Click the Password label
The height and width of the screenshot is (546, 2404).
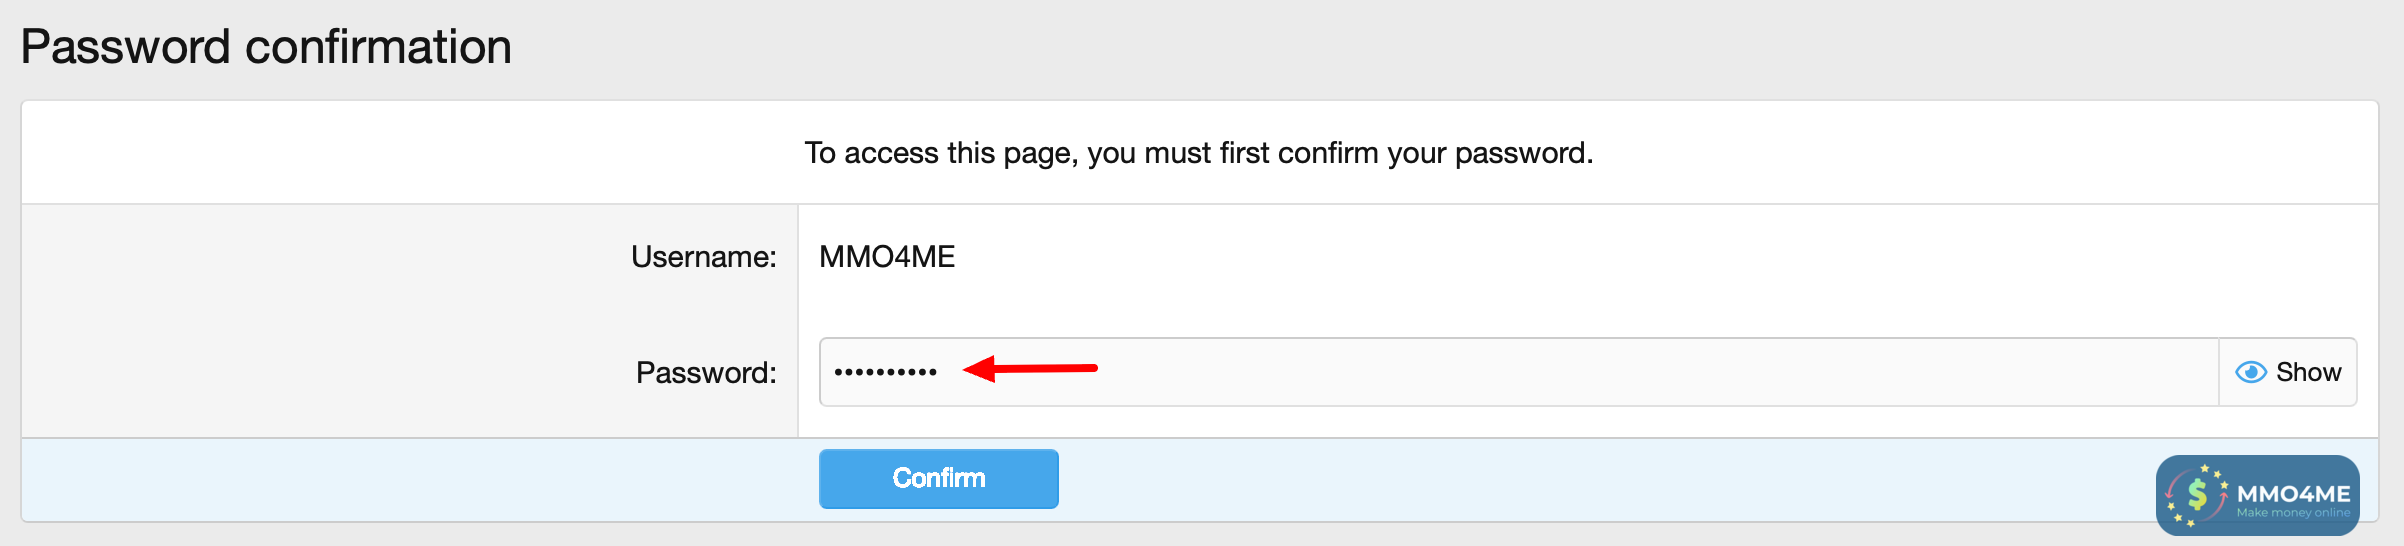(706, 373)
